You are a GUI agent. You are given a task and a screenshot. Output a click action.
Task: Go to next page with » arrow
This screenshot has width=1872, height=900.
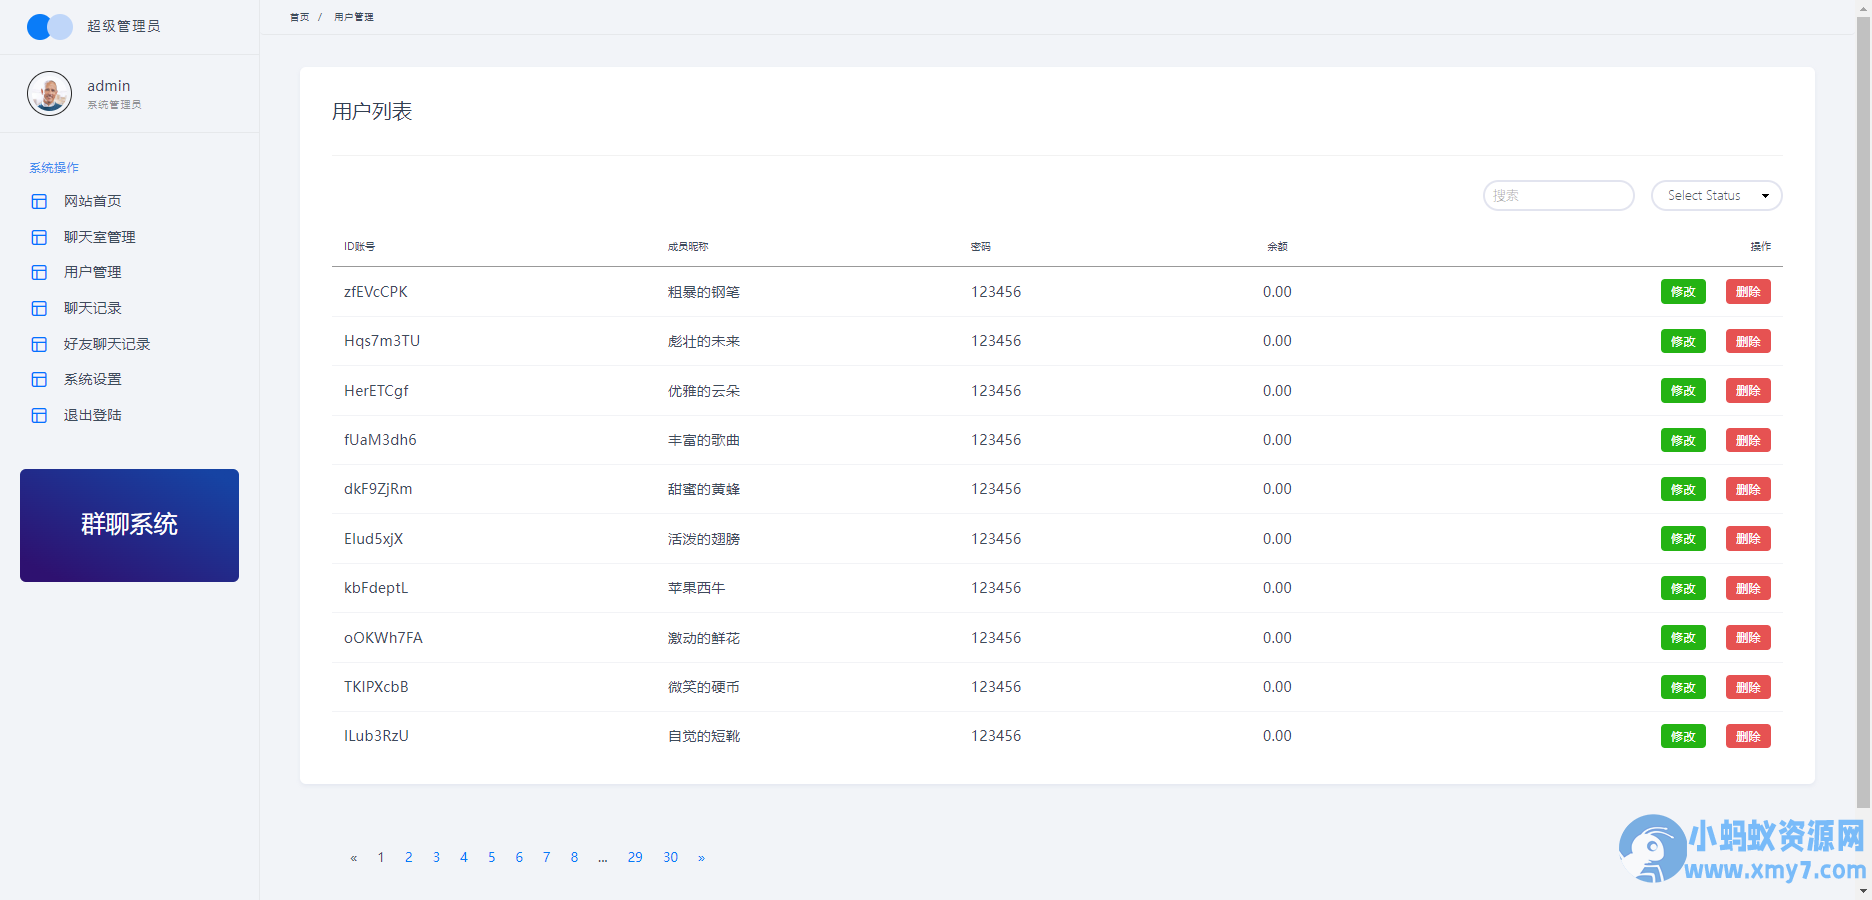pyautogui.click(x=701, y=858)
